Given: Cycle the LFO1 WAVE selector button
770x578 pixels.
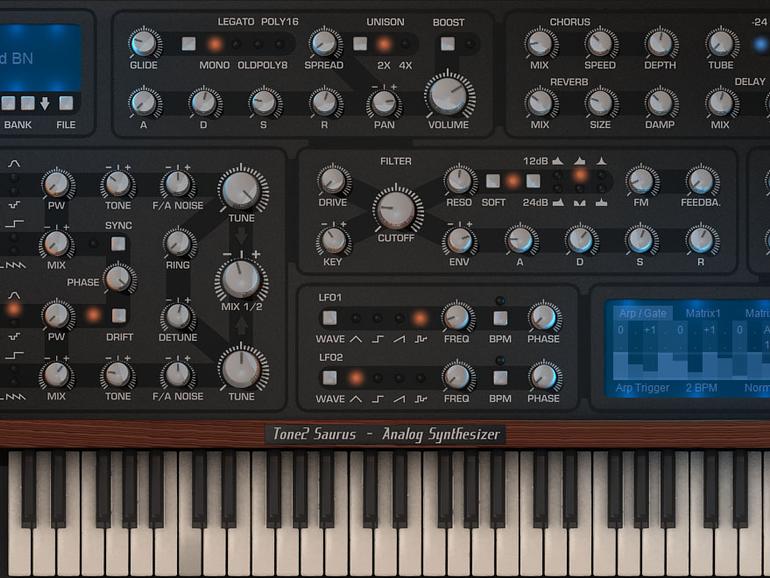Looking at the screenshot, I should click(x=330, y=318).
